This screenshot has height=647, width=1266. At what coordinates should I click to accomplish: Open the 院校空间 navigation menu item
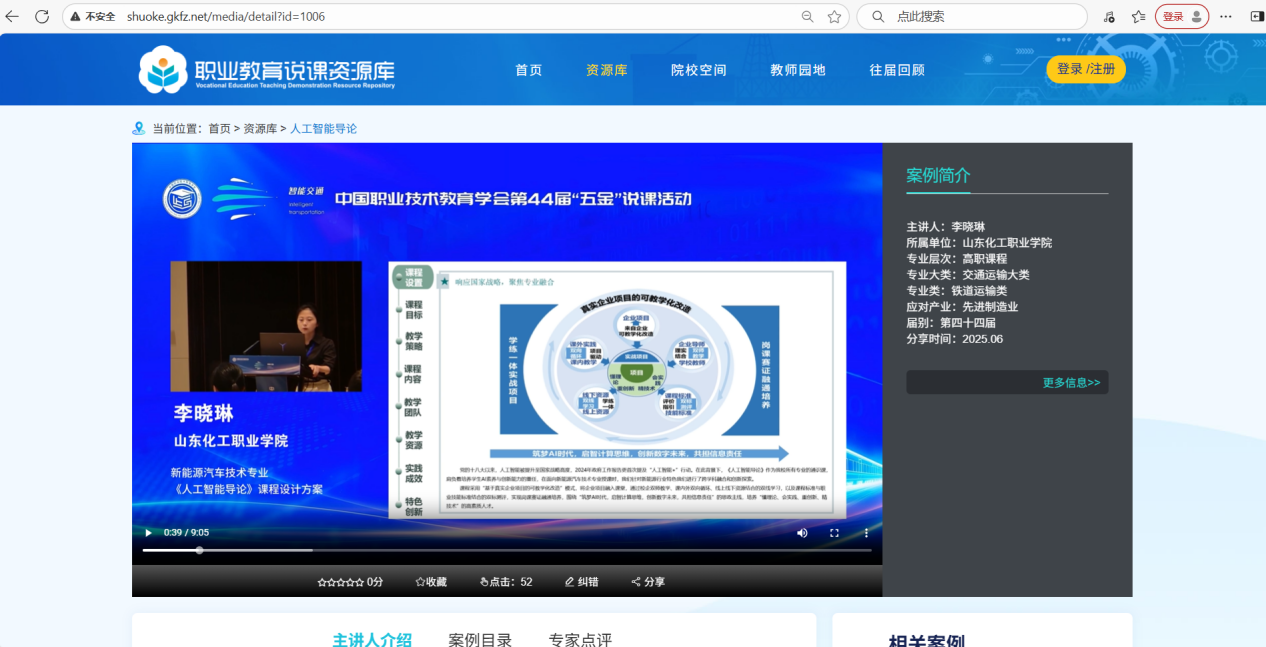coord(698,70)
